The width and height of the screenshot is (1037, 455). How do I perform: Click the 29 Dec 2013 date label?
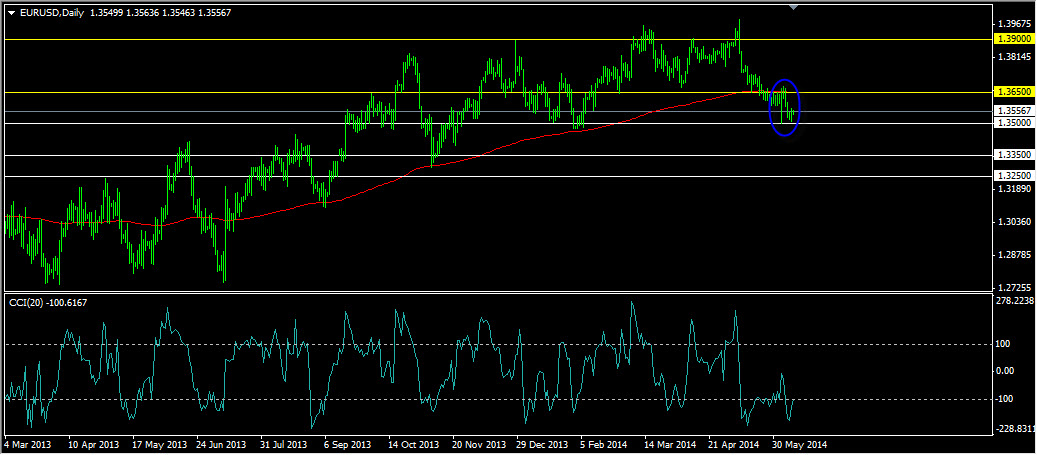pos(543,445)
